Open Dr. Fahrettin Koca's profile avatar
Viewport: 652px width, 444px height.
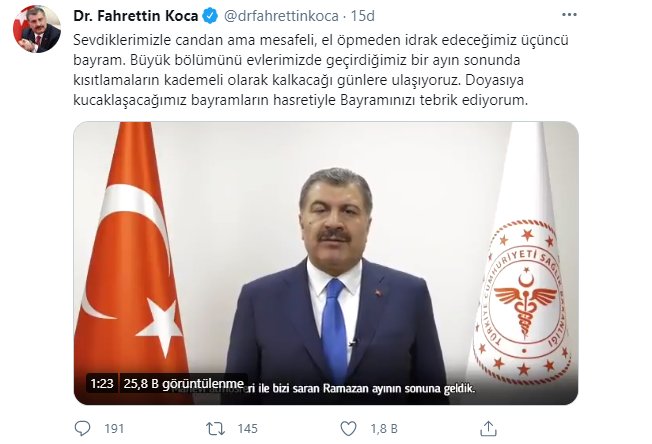tap(37, 29)
